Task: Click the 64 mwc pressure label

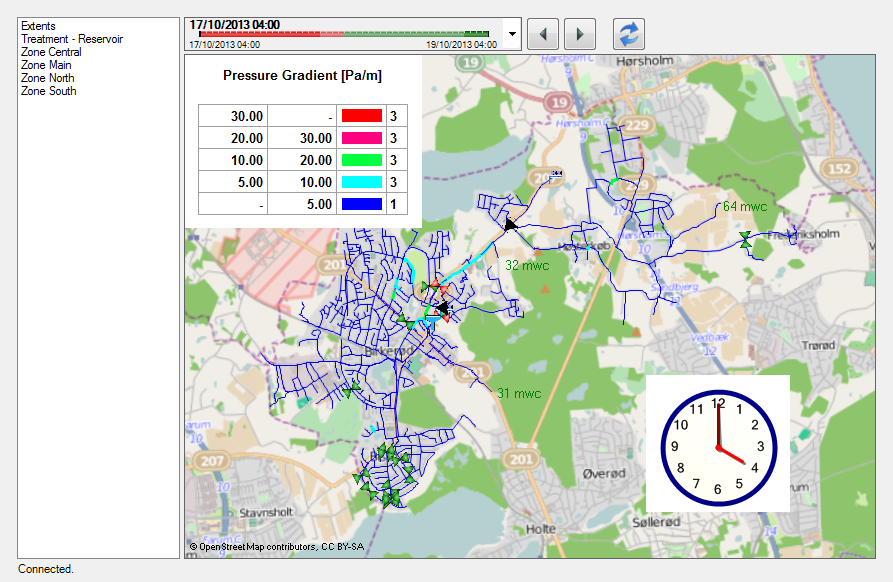Action: 745,207
